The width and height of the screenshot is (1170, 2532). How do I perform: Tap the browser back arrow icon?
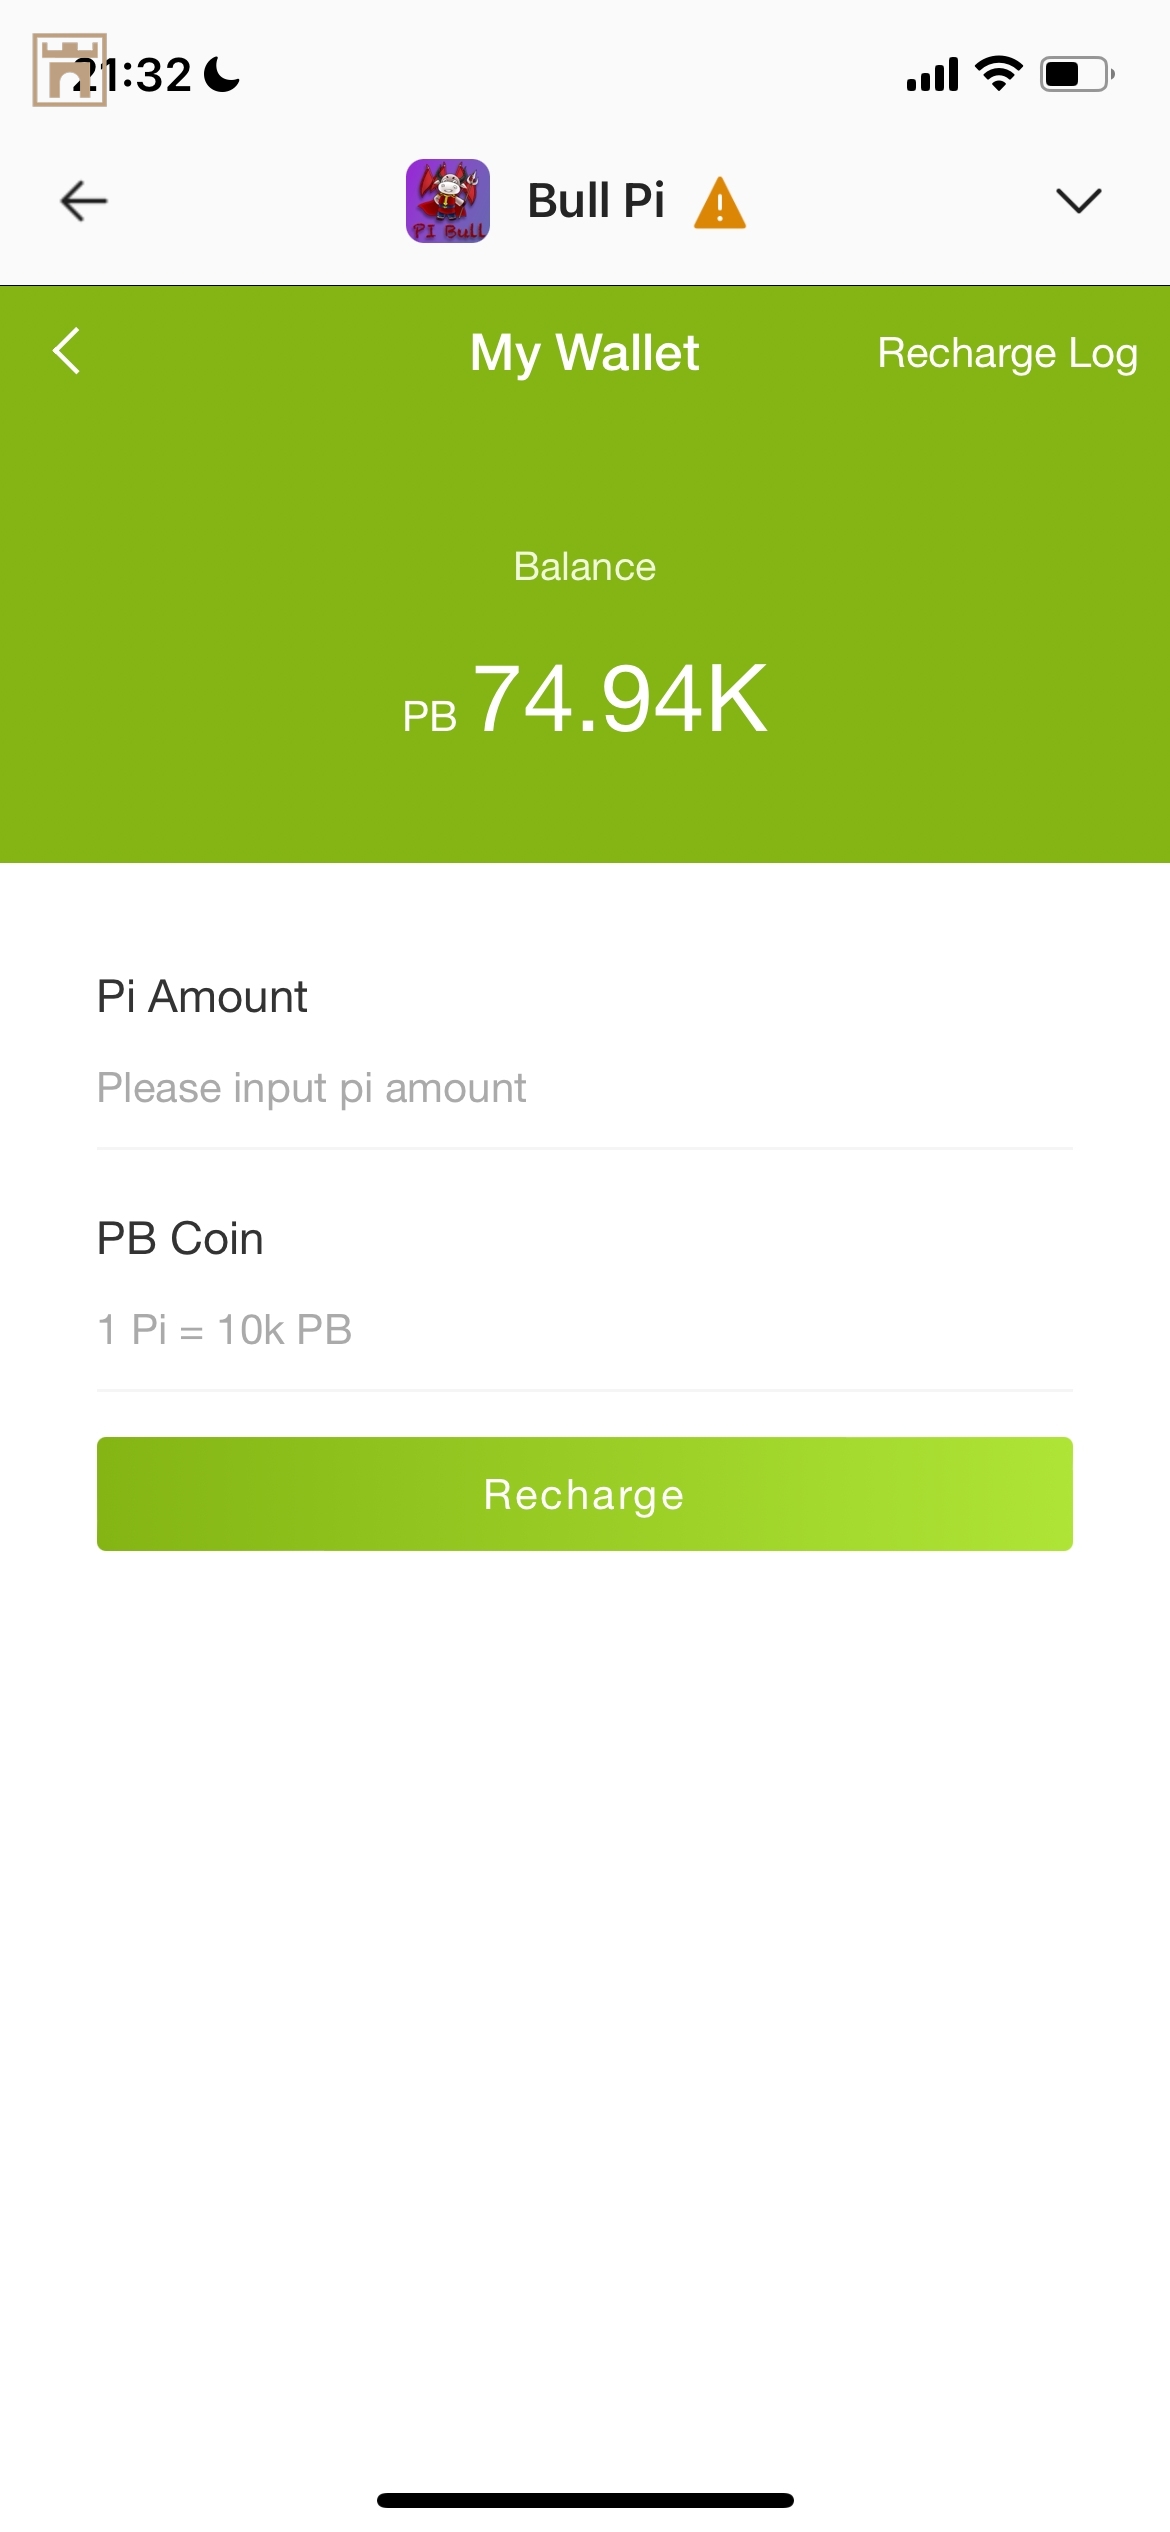(84, 201)
